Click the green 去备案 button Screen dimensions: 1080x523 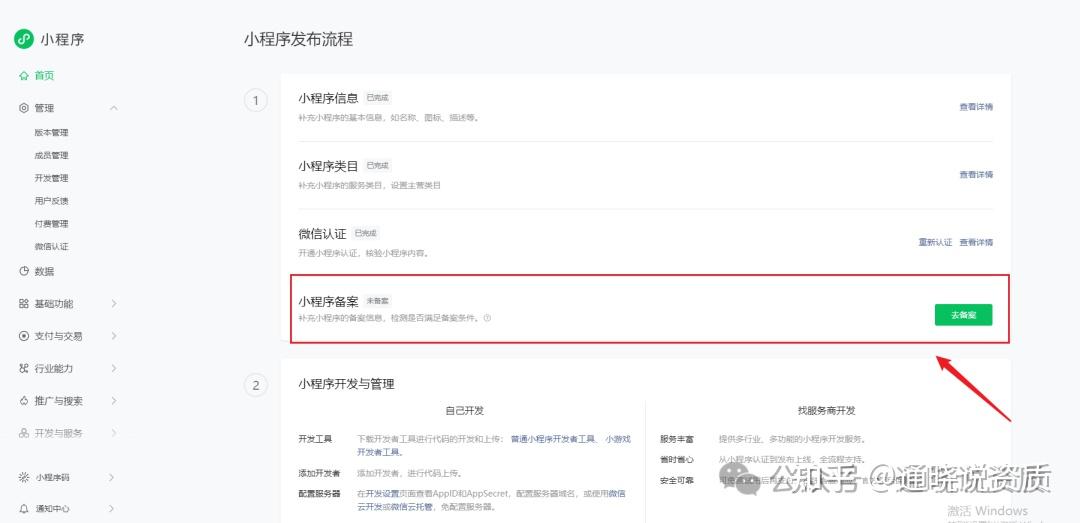click(x=964, y=315)
